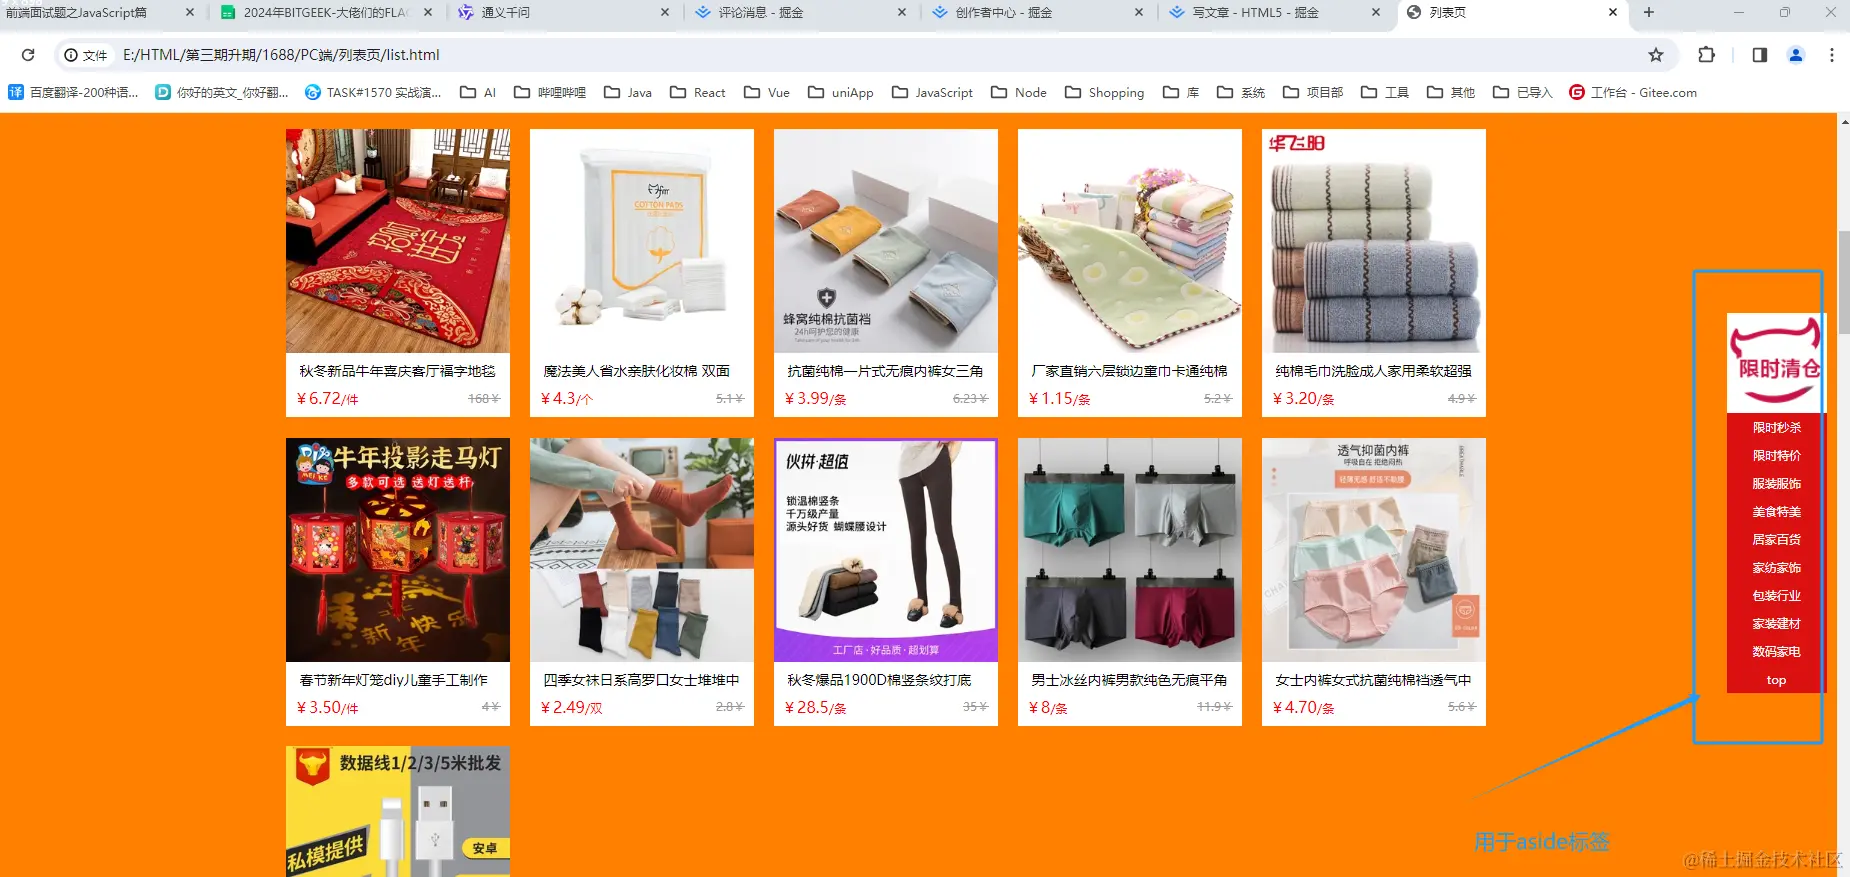This screenshot has width=1850, height=877.
Task: Select 服装服饰 in the side menu
Action: click(x=1776, y=483)
